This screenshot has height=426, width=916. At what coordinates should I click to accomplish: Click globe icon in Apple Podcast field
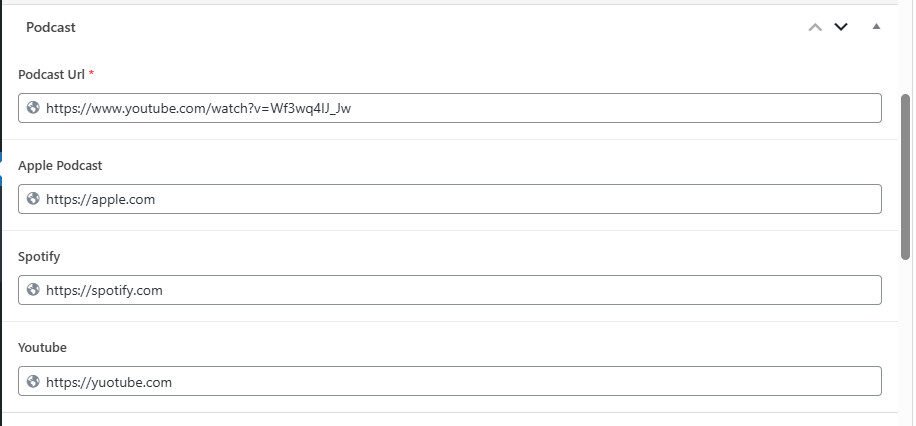(33, 199)
